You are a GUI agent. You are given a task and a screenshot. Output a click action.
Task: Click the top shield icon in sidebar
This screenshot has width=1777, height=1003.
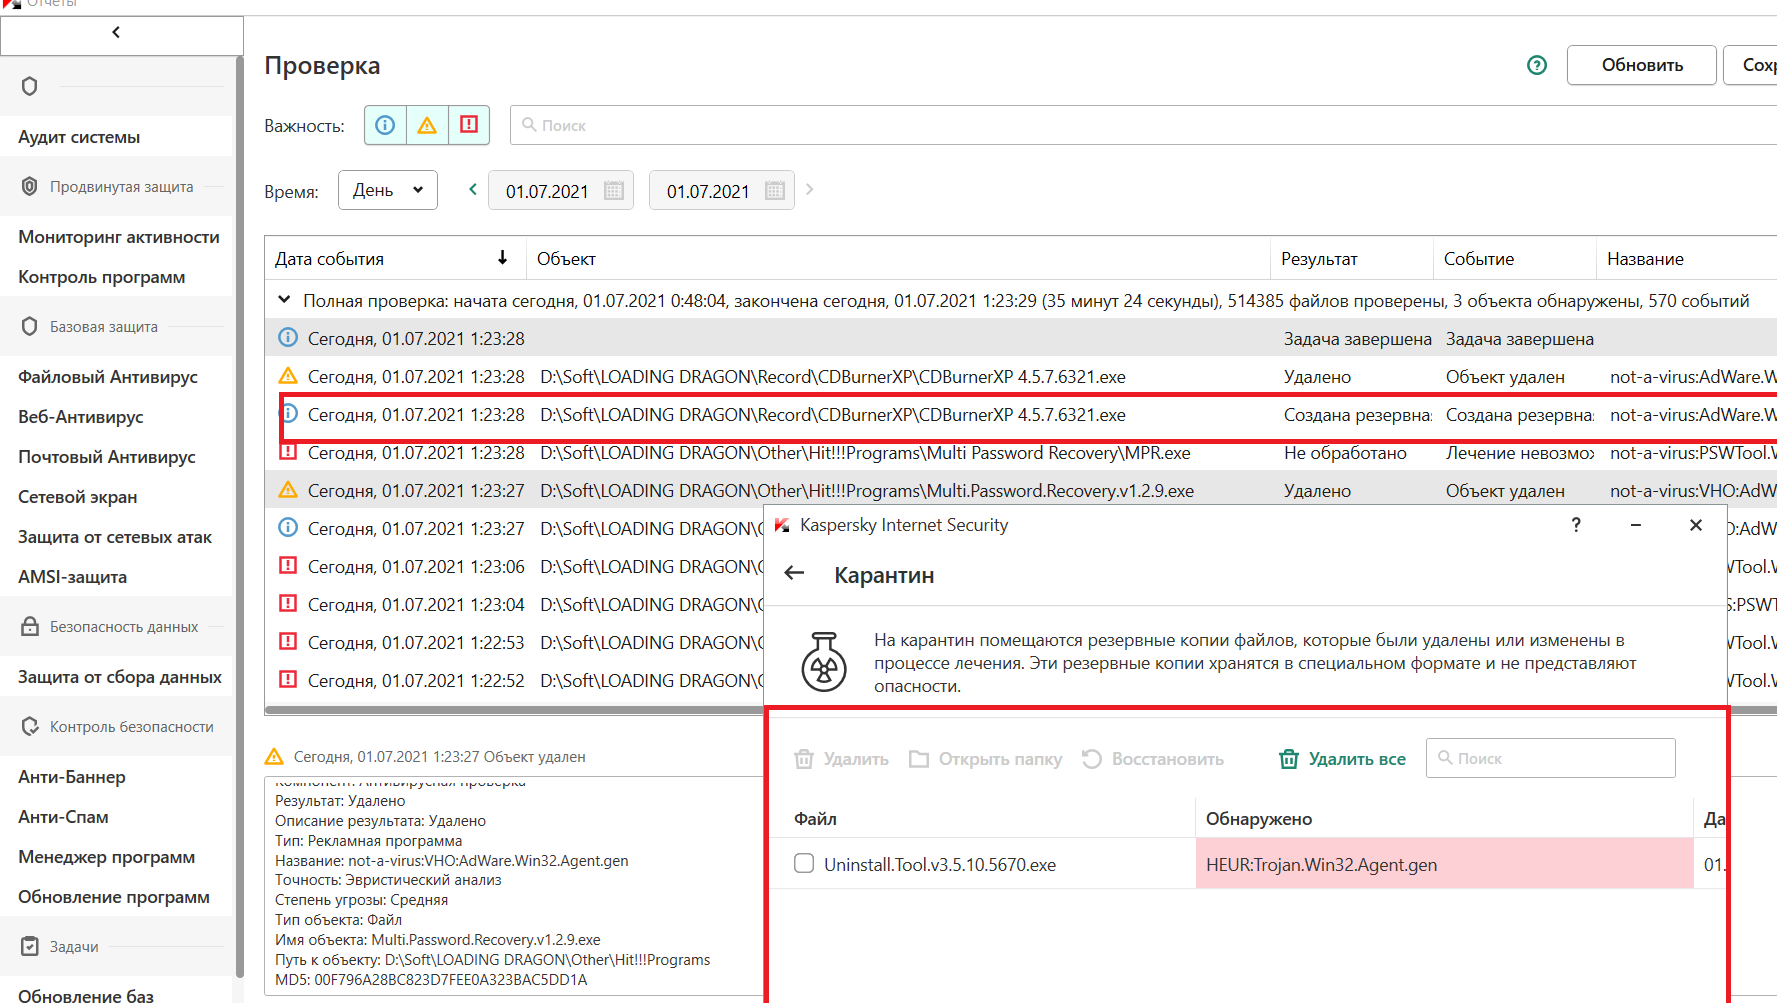click(30, 86)
